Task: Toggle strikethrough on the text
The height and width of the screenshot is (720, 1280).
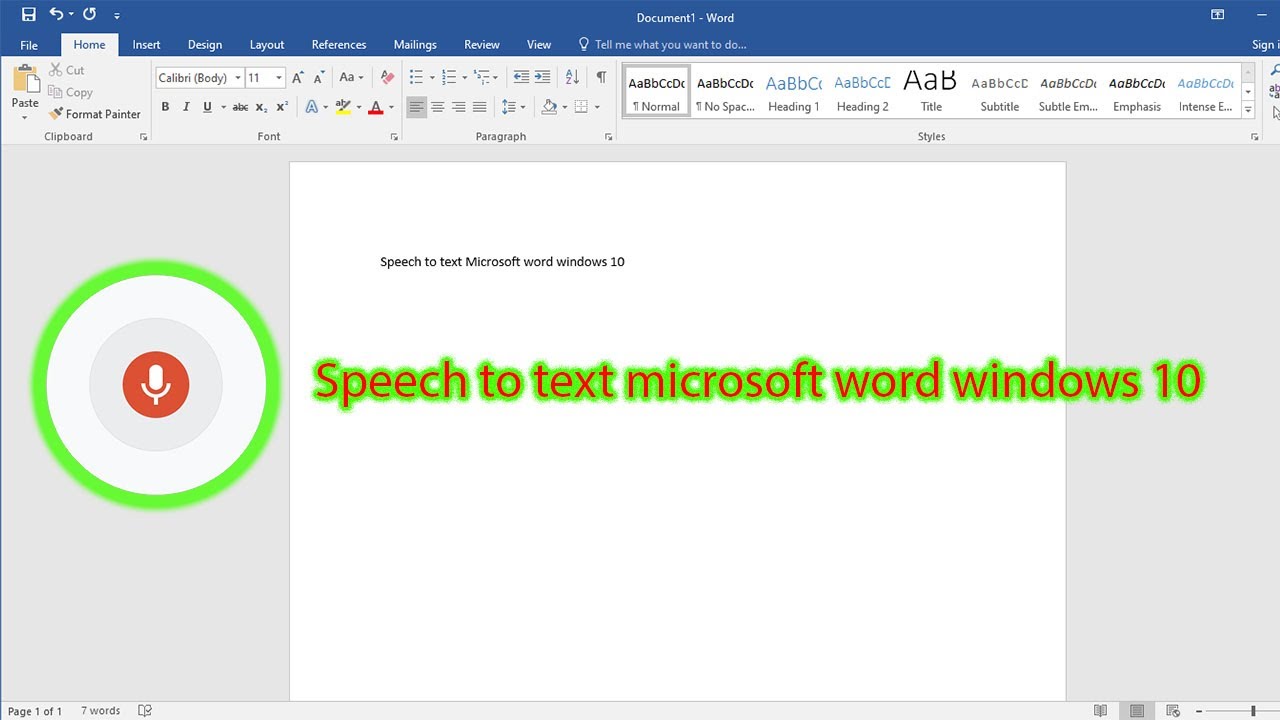Action: coord(240,107)
